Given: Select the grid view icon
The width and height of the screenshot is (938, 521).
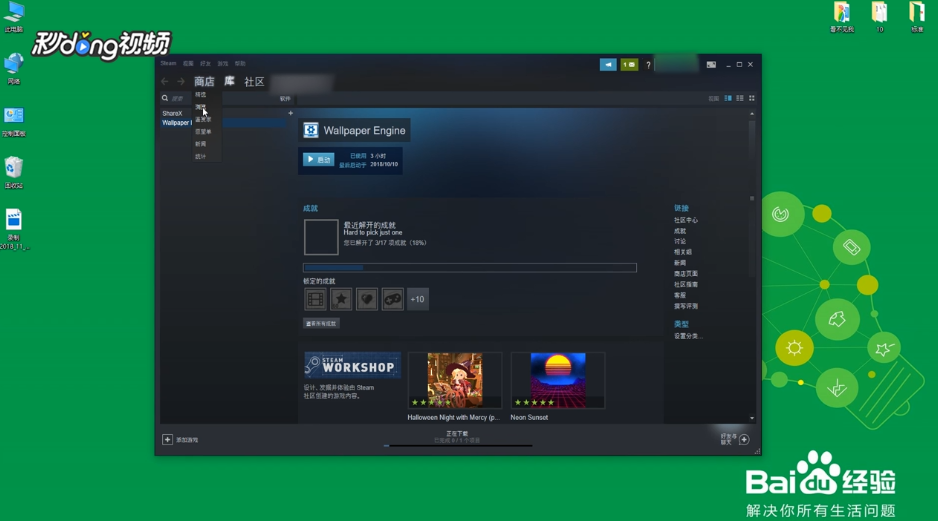Looking at the screenshot, I should 752,98.
